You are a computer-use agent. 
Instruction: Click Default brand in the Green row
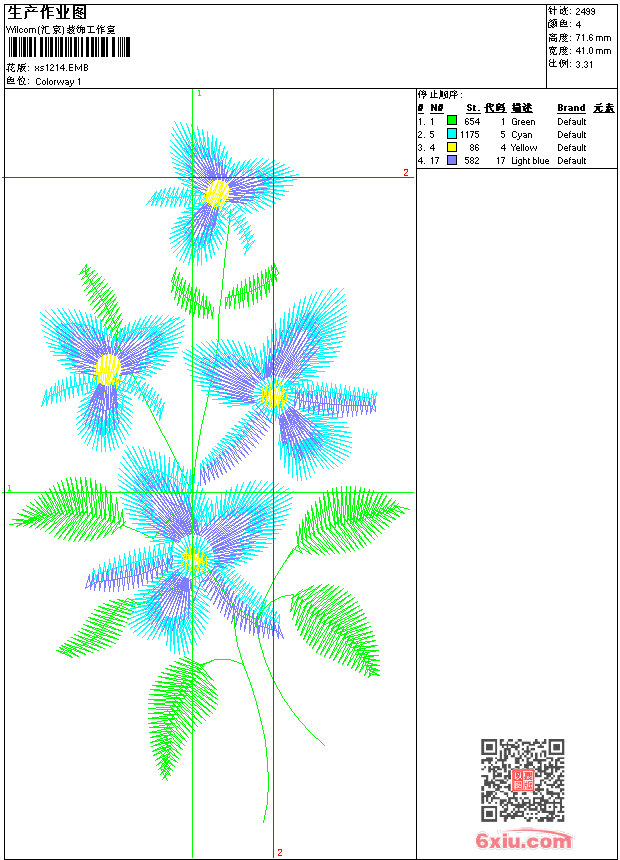[x=572, y=122]
